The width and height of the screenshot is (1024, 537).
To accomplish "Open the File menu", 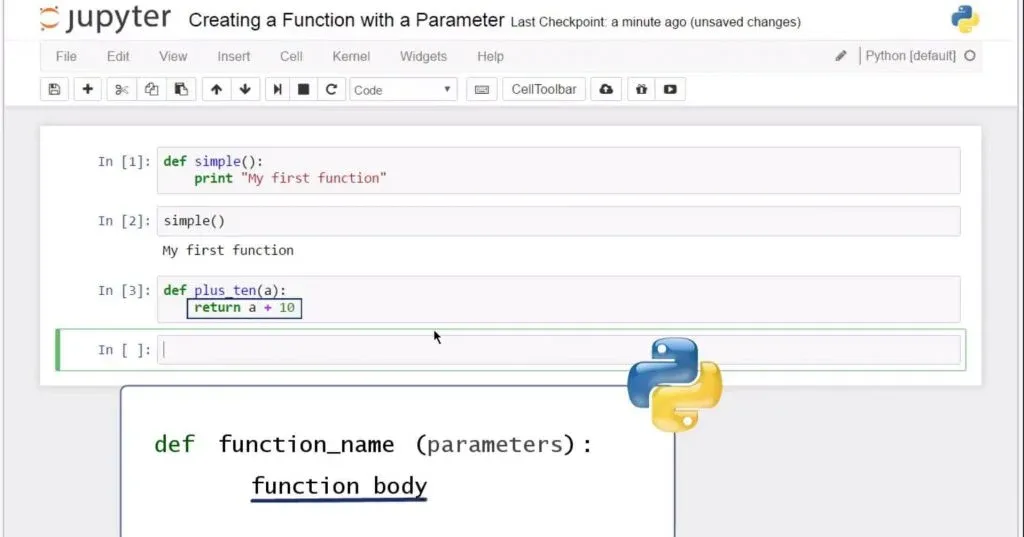I will [66, 56].
